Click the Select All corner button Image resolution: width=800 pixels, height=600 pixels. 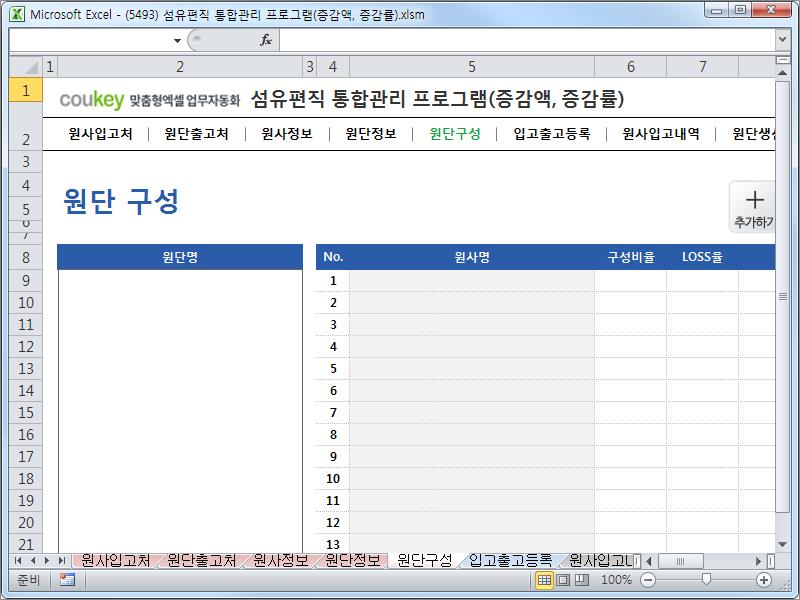[x=26, y=66]
